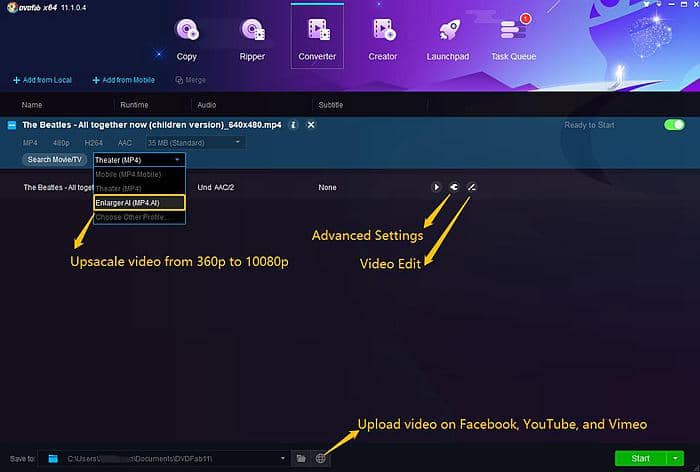The image size is (700, 472).
Task: Click Add from Local
Action: click(x=42, y=80)
